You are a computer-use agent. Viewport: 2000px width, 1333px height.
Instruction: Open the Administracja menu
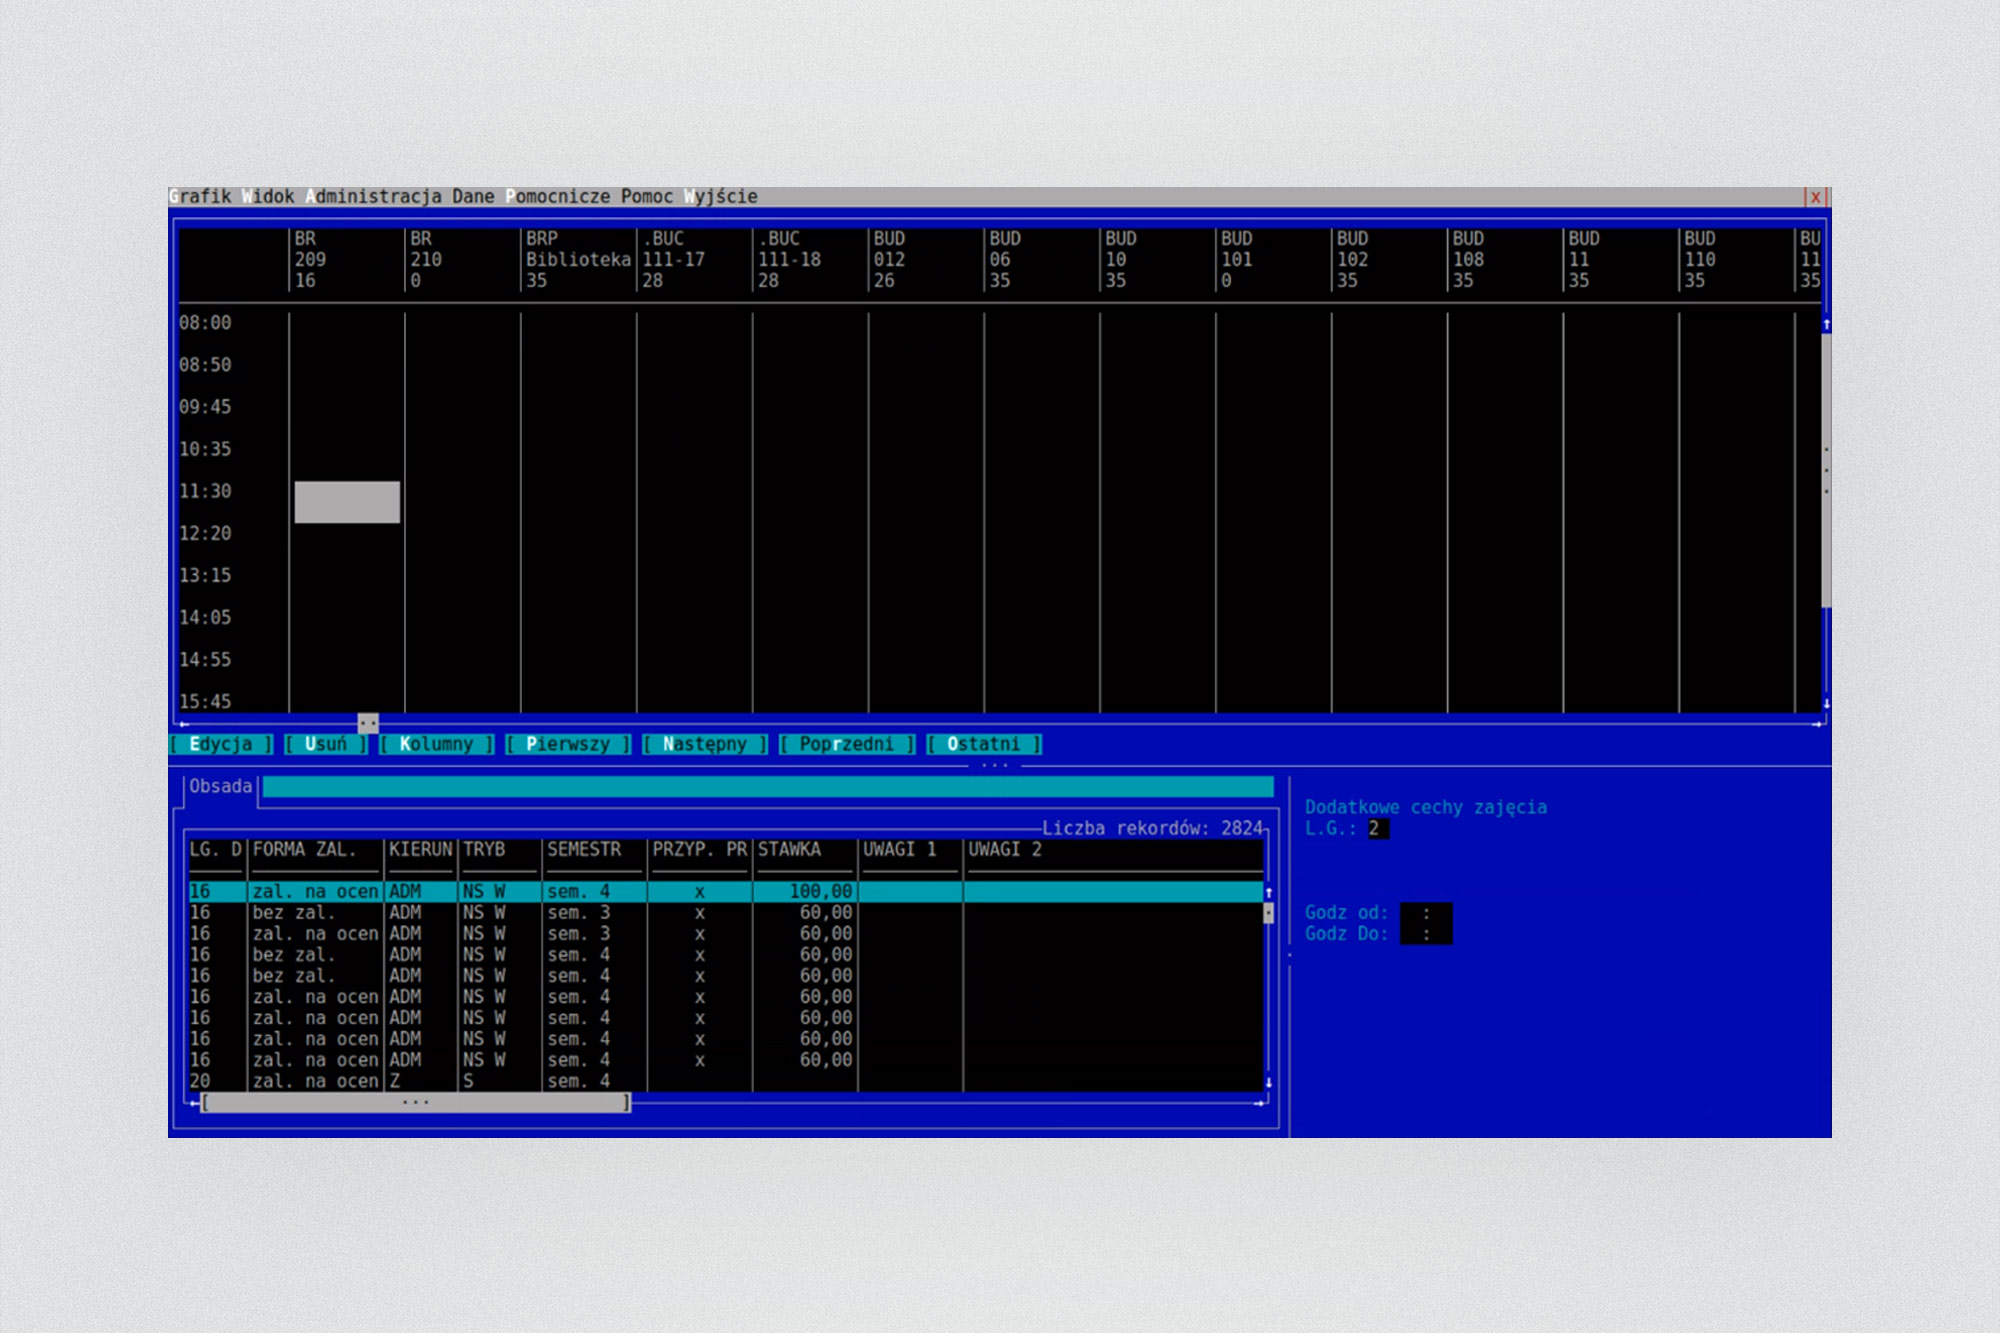click(373, 196)
